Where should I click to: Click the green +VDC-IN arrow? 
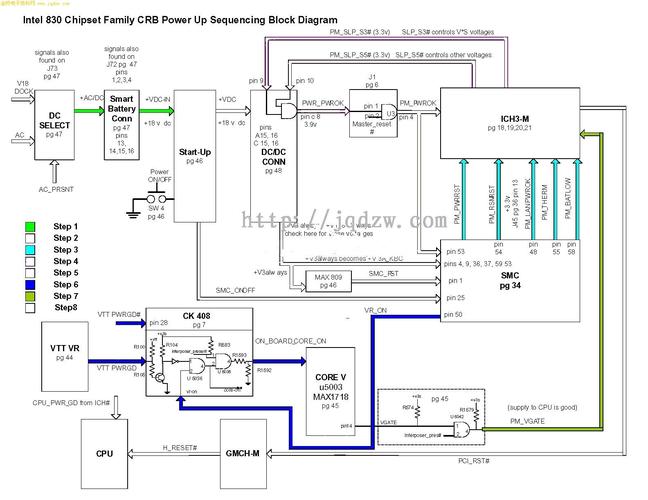point(157,111)
